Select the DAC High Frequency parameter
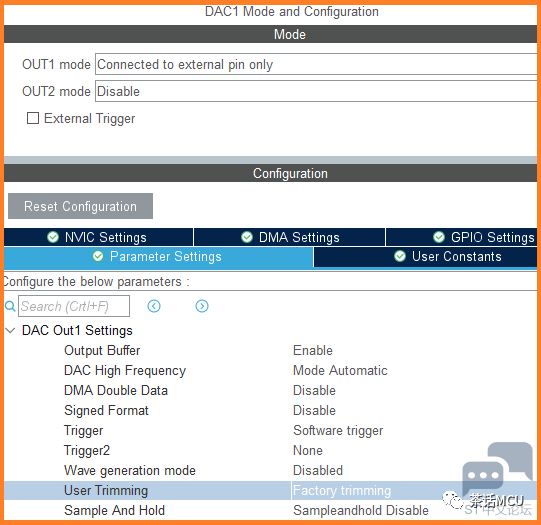541x525 pixels. [125, 370]
